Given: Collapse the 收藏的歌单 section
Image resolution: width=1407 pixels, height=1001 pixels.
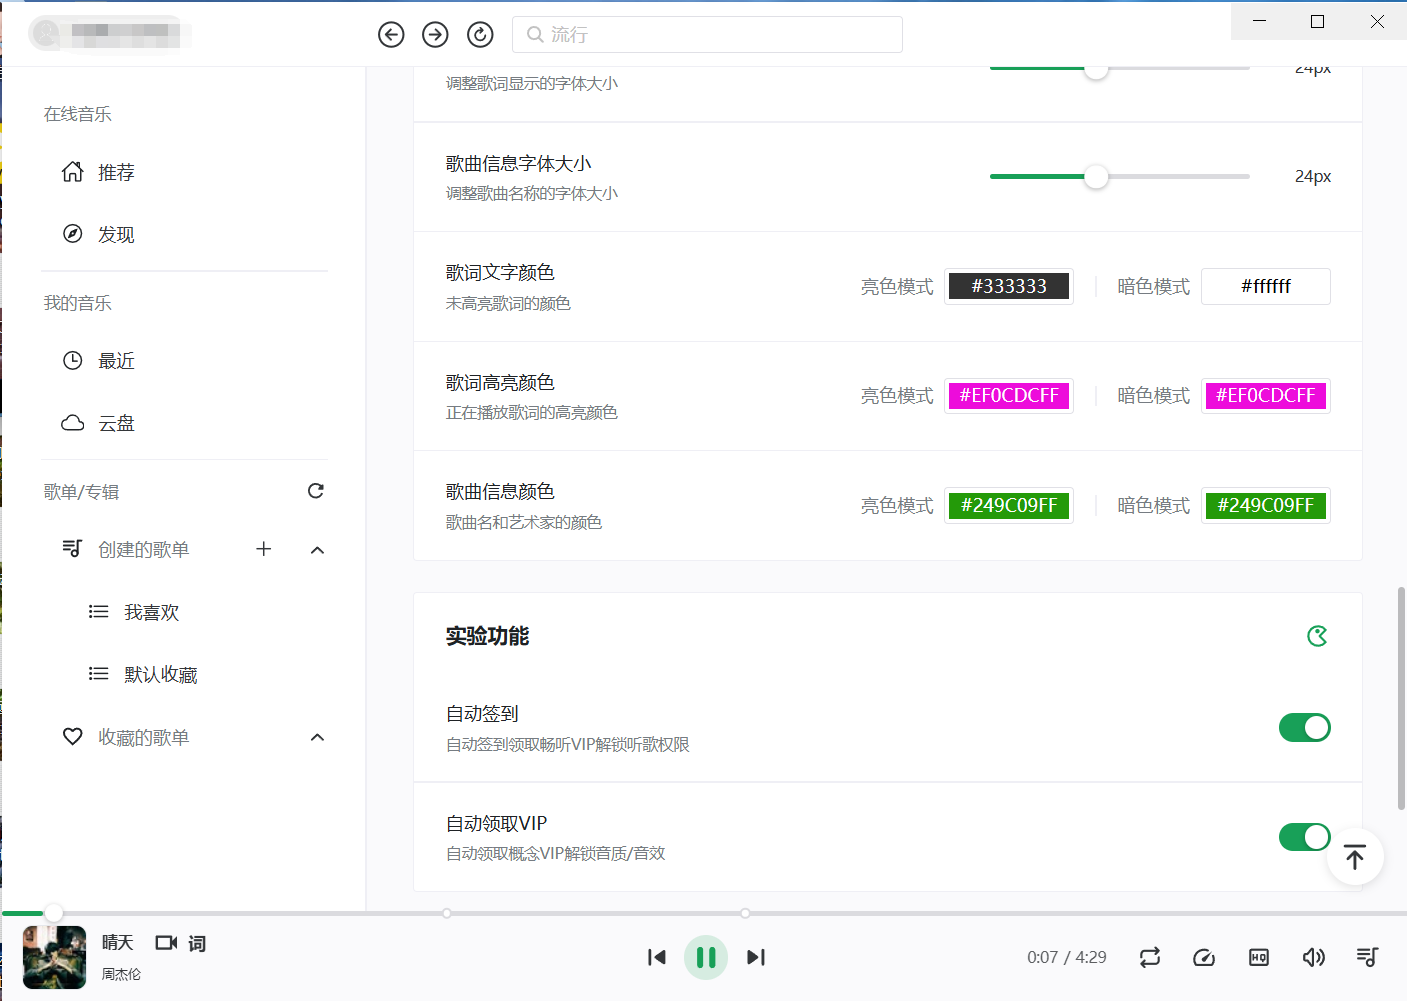Looking at the screenshot, I should click(x=318, y=738).
